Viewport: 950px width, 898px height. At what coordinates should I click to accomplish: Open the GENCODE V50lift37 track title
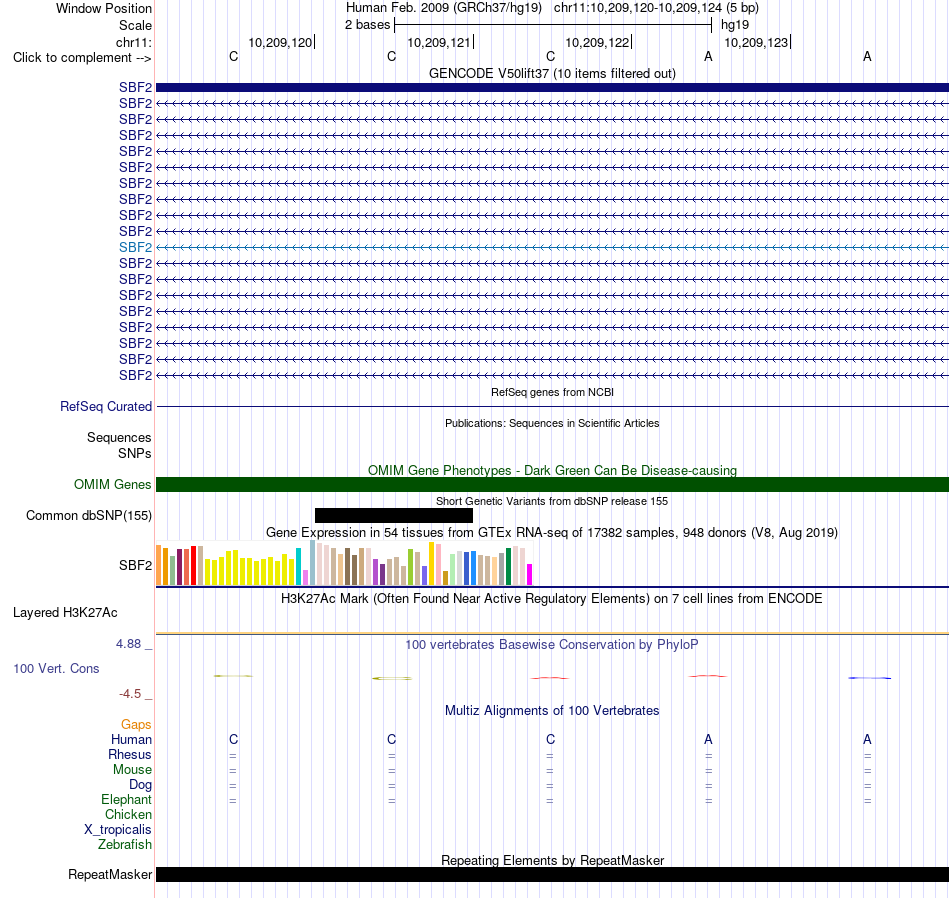point(552,73)
